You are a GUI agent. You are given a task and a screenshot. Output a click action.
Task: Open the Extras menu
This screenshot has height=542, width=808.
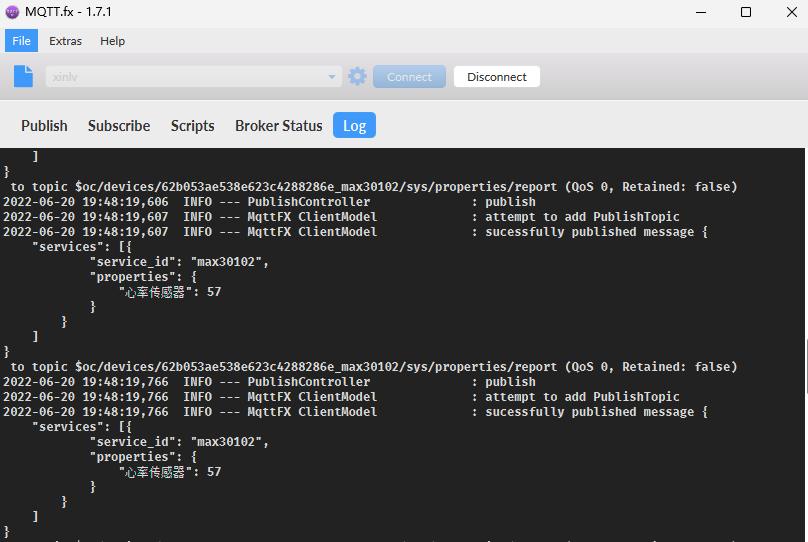[65, 41]
